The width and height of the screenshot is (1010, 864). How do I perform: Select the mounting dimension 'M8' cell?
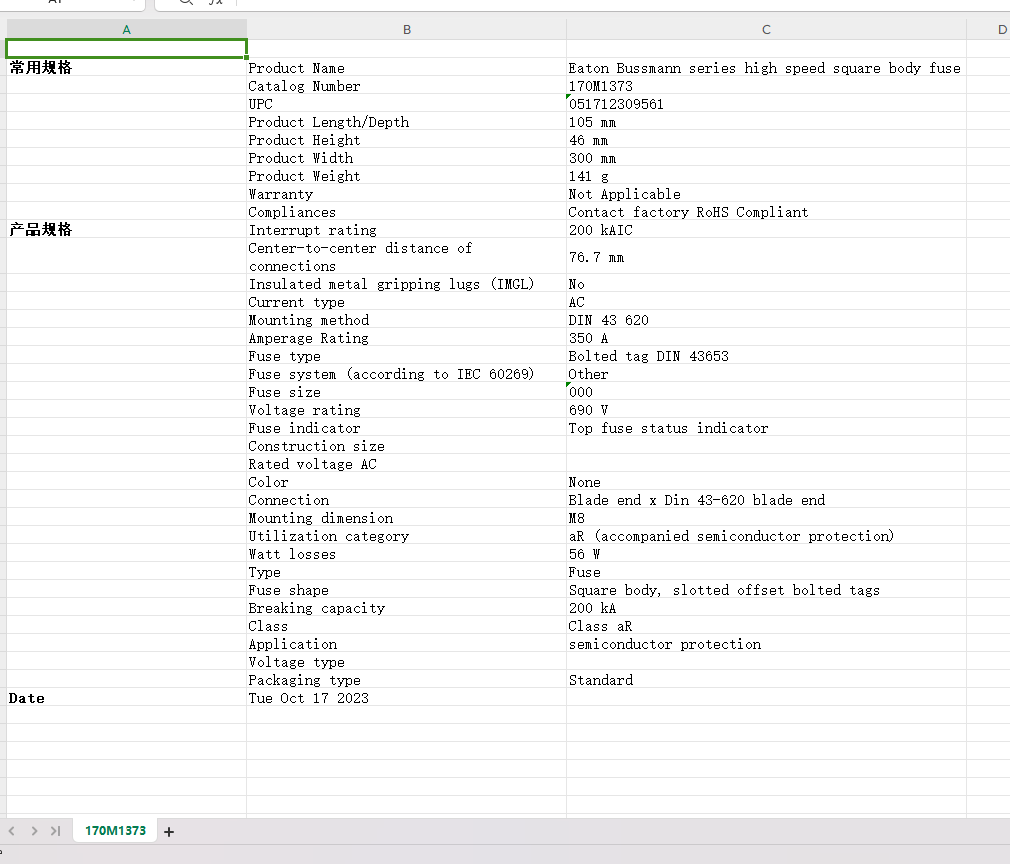pyautogui.click(x=766, y=519)
